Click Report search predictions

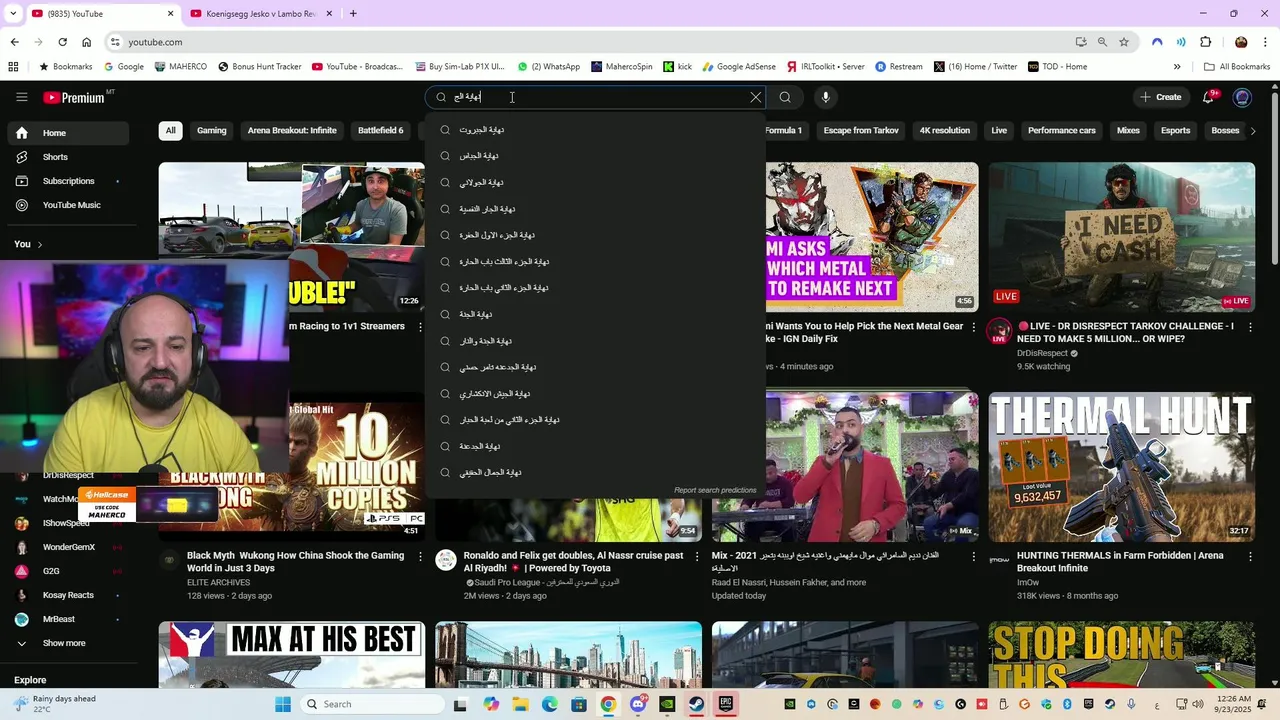click(715, 490)
